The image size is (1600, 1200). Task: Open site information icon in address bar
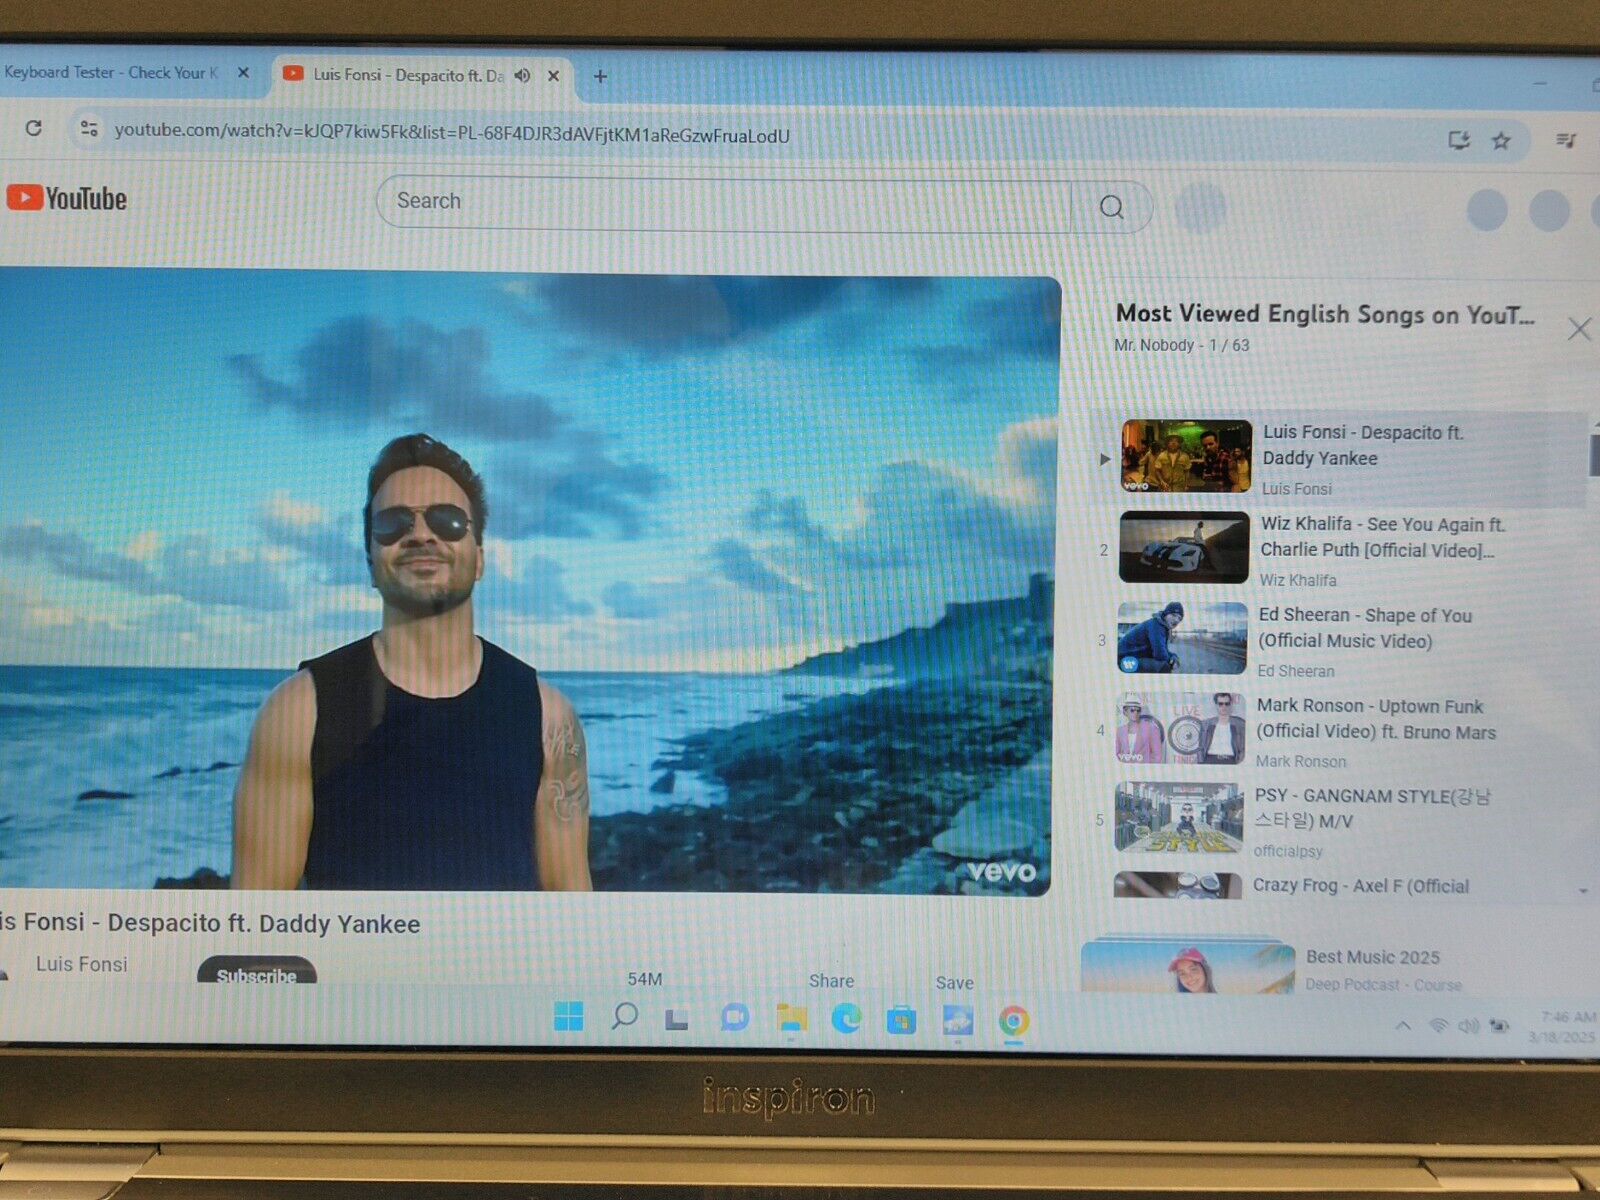click(89, 128)
